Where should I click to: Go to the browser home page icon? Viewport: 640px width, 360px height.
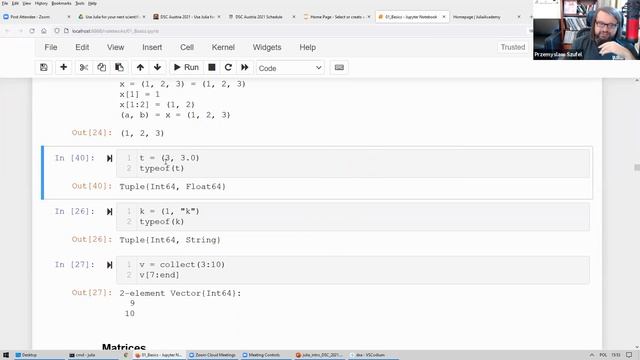[44, 31]
